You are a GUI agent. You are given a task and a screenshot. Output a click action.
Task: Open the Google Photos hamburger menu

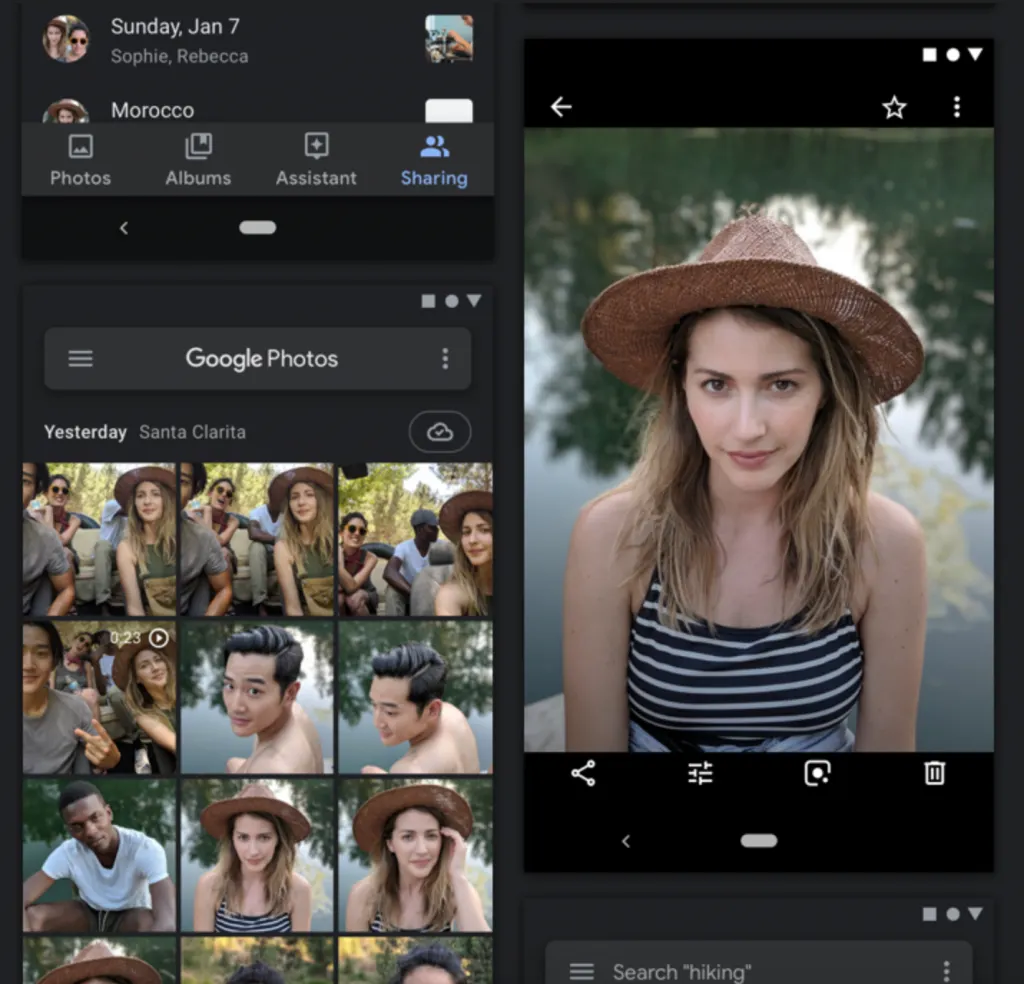coord(81,359)
